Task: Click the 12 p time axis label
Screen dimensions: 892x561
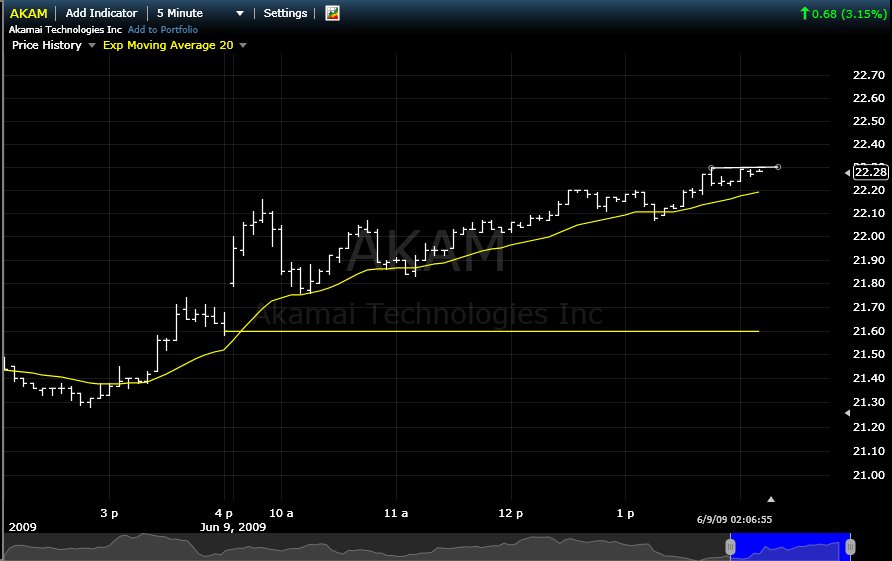Action: tap(510, 513)
